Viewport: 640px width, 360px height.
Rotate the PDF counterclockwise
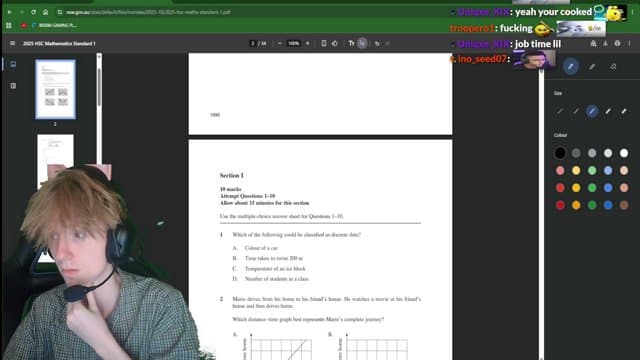tap(335, 43)
